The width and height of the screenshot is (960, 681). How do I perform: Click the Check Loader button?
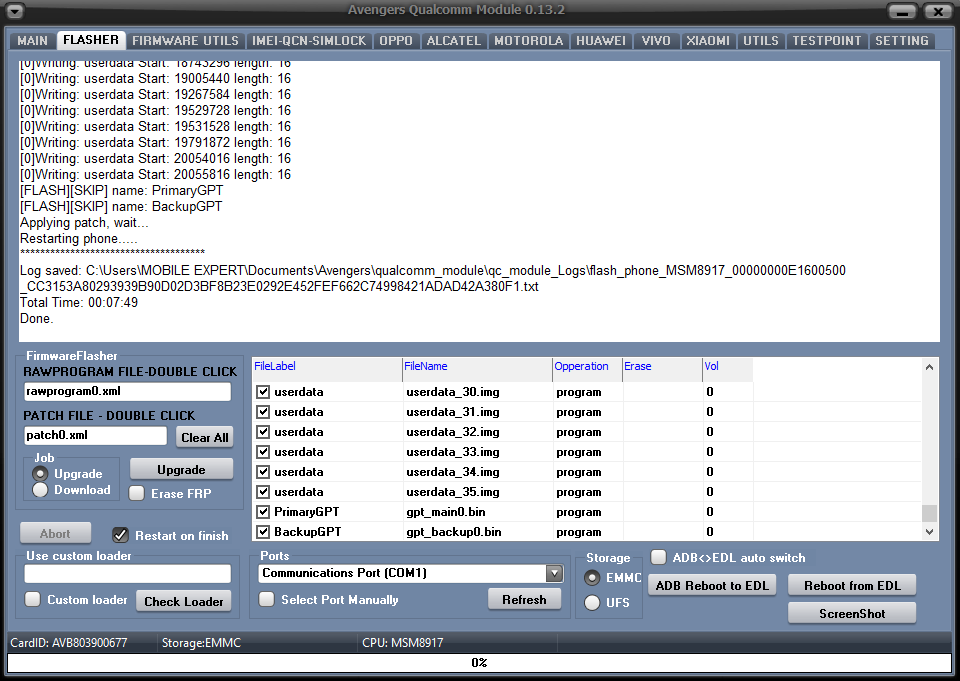point(184,601)
